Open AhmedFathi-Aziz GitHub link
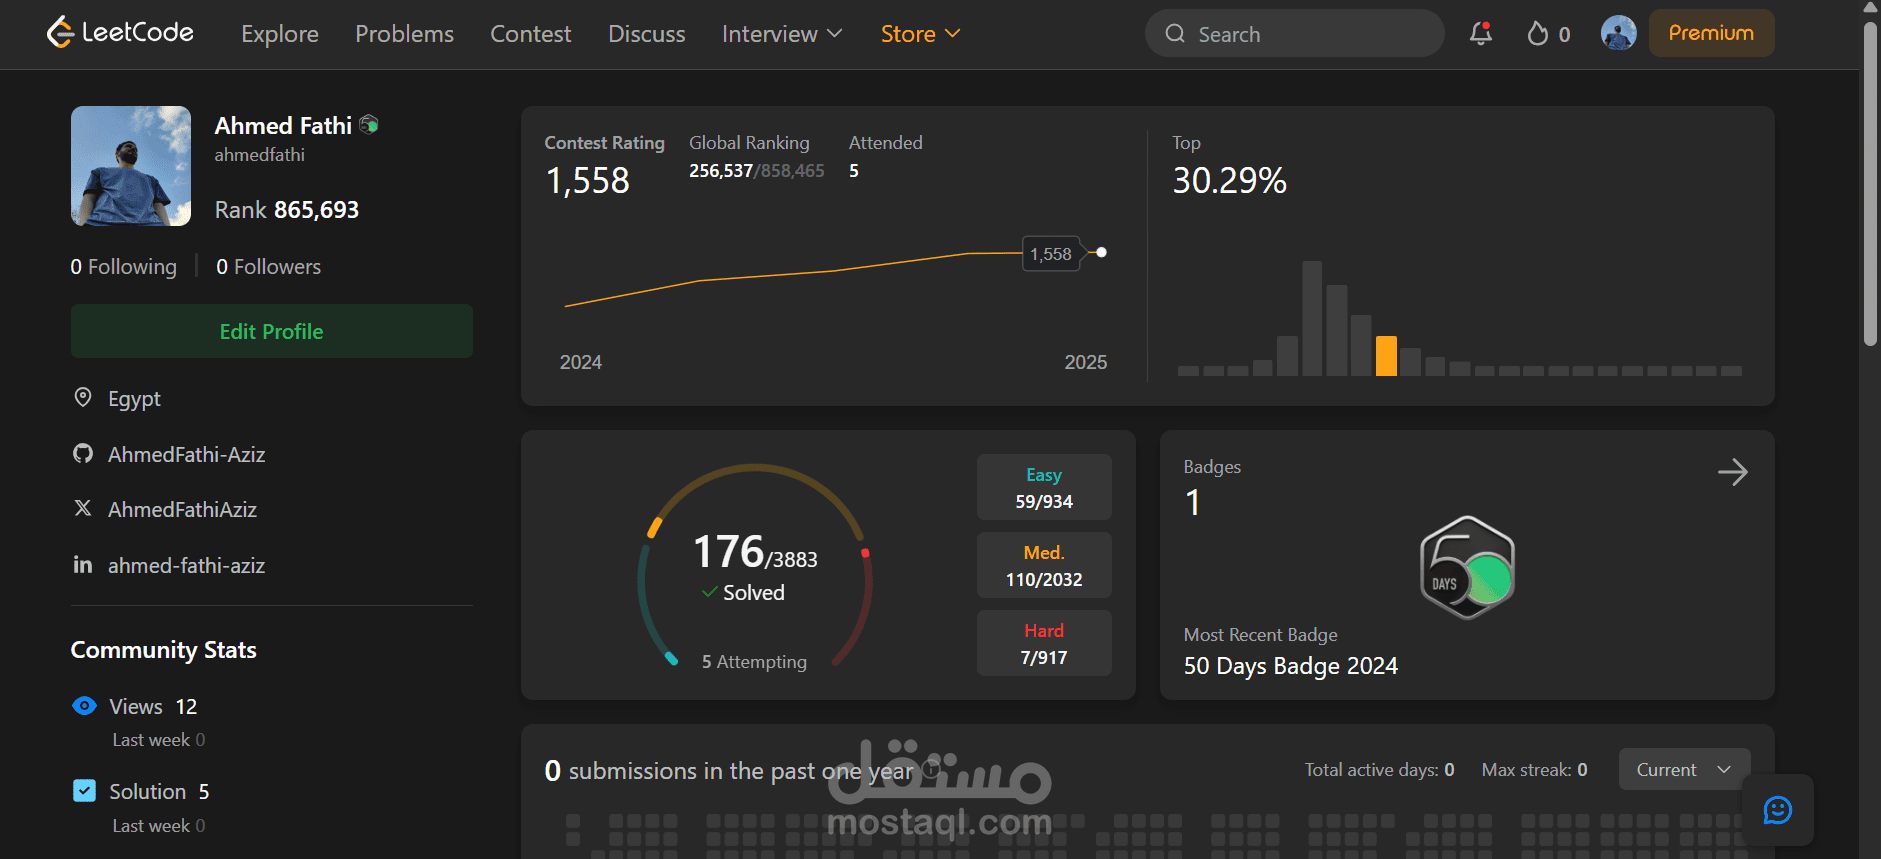Image resolution: width=1881 pixels, height=859 pixels. click(187, 454)
